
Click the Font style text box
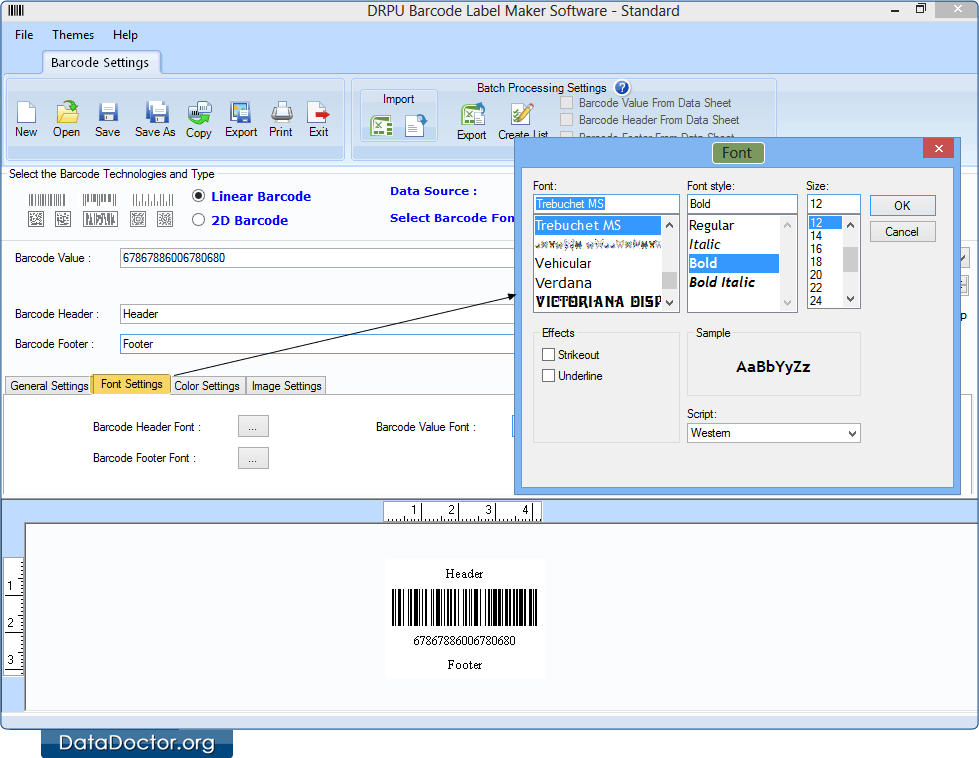(742, 204)
